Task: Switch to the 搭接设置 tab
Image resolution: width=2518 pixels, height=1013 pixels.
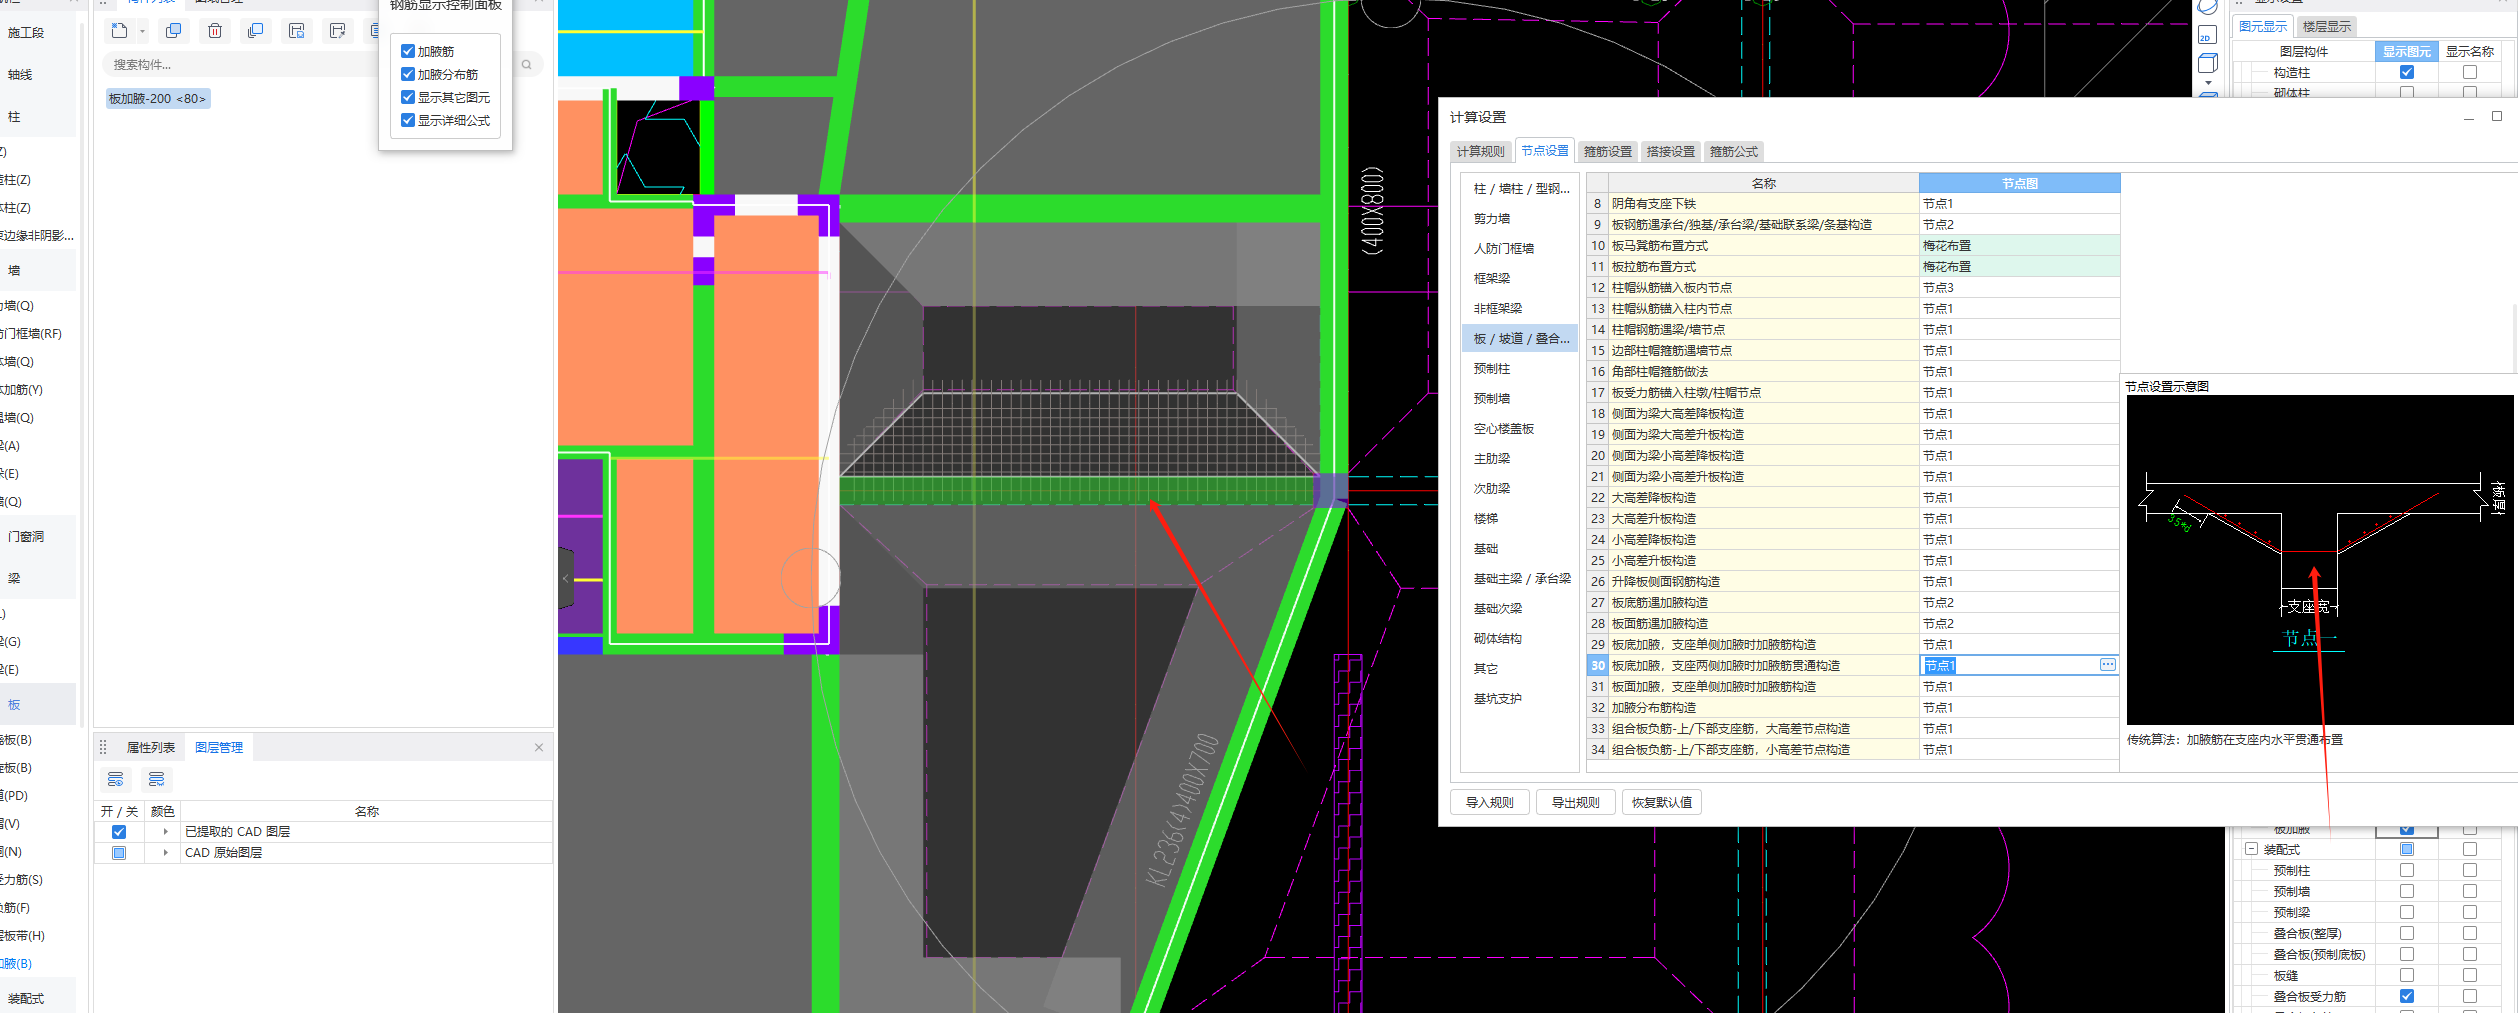Action: coord(1671,151)
